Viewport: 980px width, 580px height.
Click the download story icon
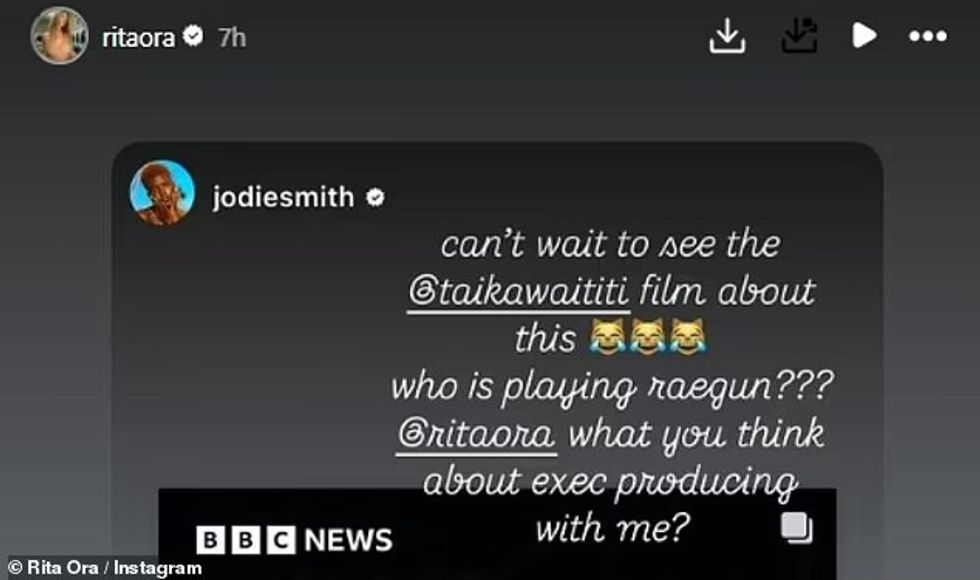(x=727, y=36)
